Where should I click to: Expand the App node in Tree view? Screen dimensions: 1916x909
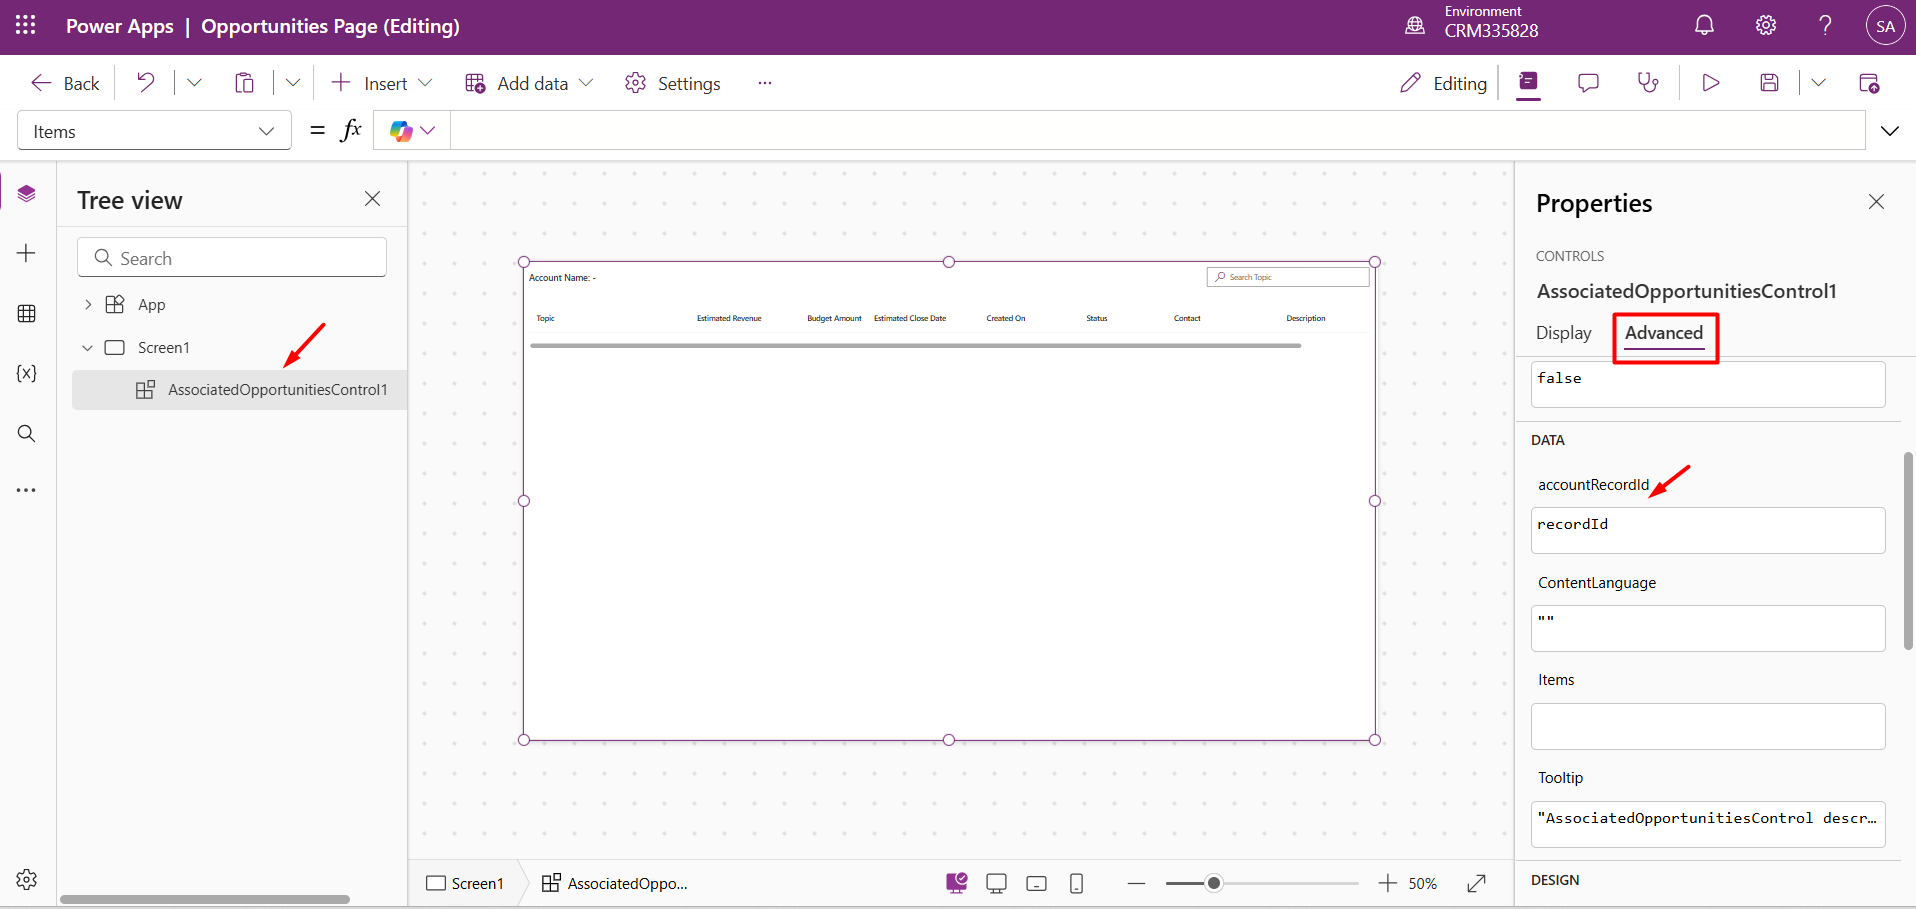pyautogui.click(x=88, y=304)
